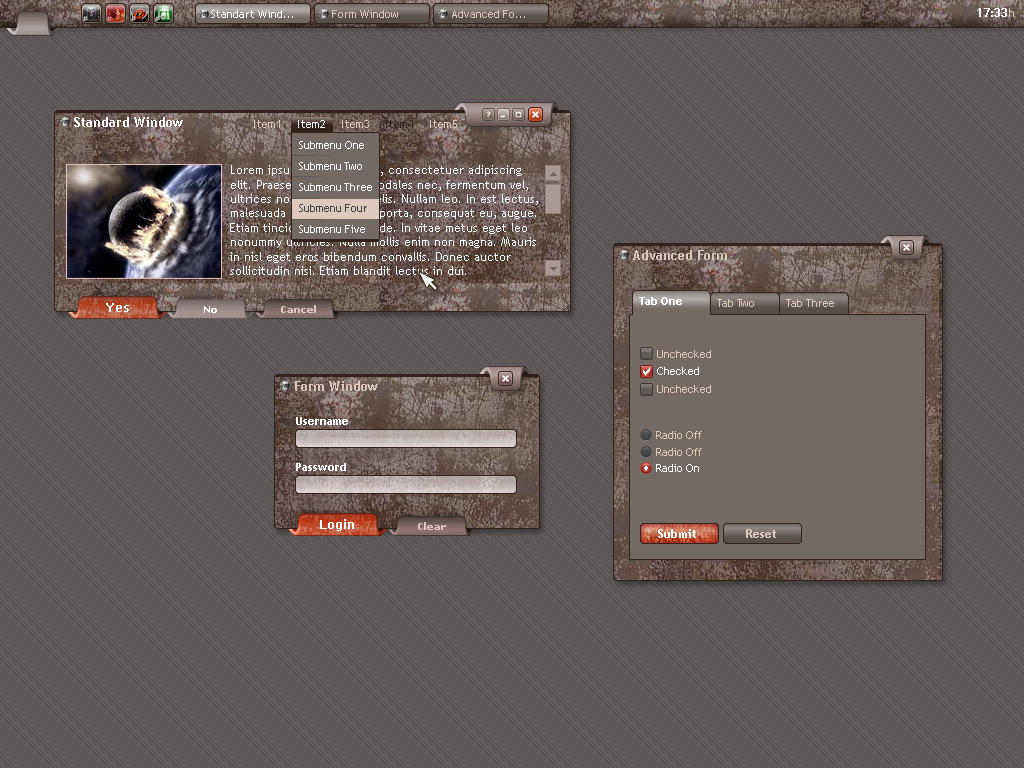Click the gray launcher icon in top panel

pos(91,14)
